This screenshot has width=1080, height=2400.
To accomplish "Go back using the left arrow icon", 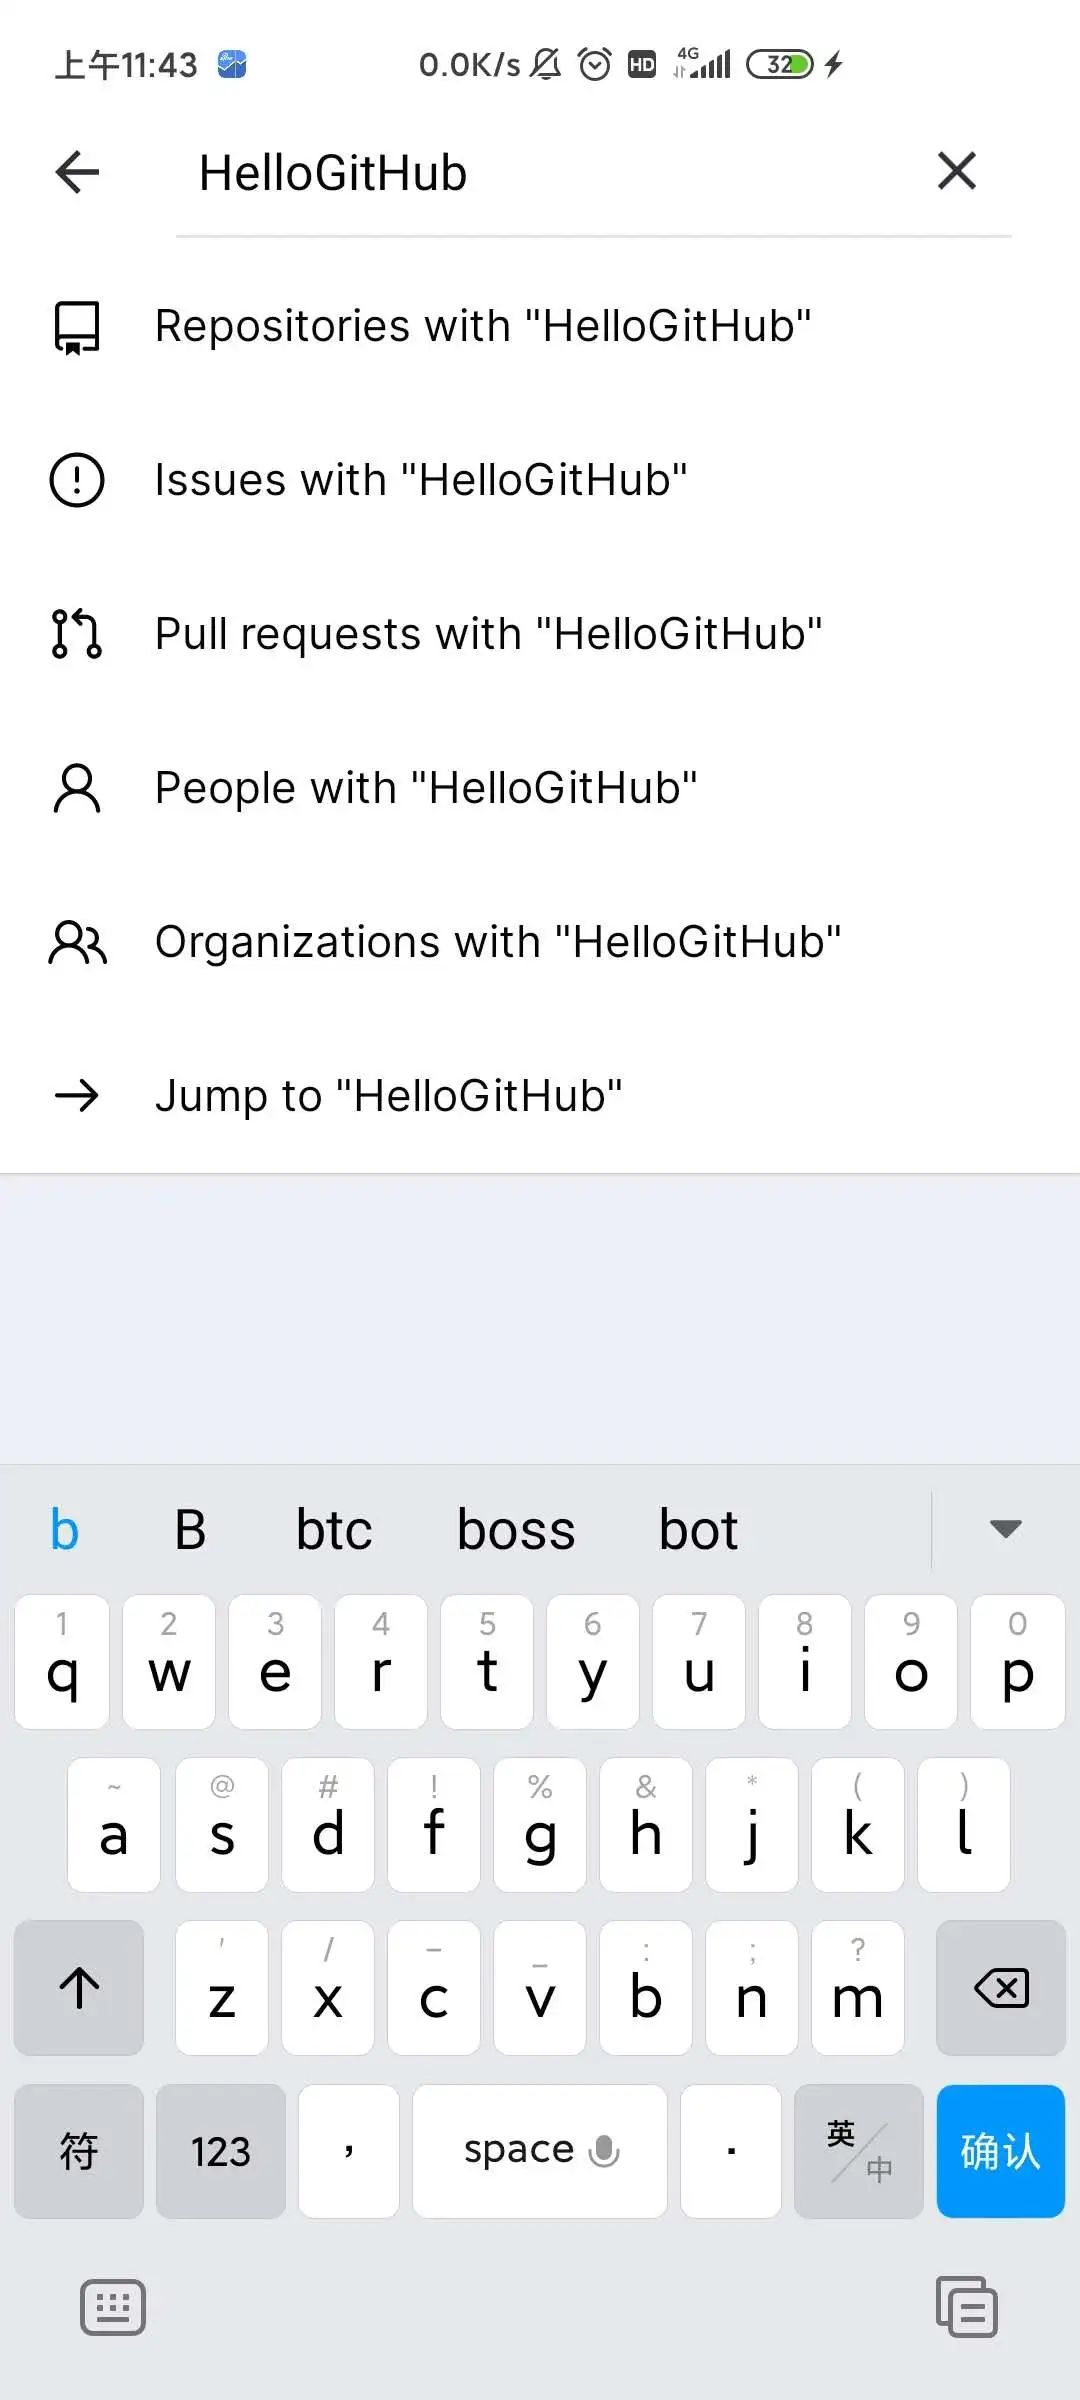I will pyautogui.click(x=77, y=172).
